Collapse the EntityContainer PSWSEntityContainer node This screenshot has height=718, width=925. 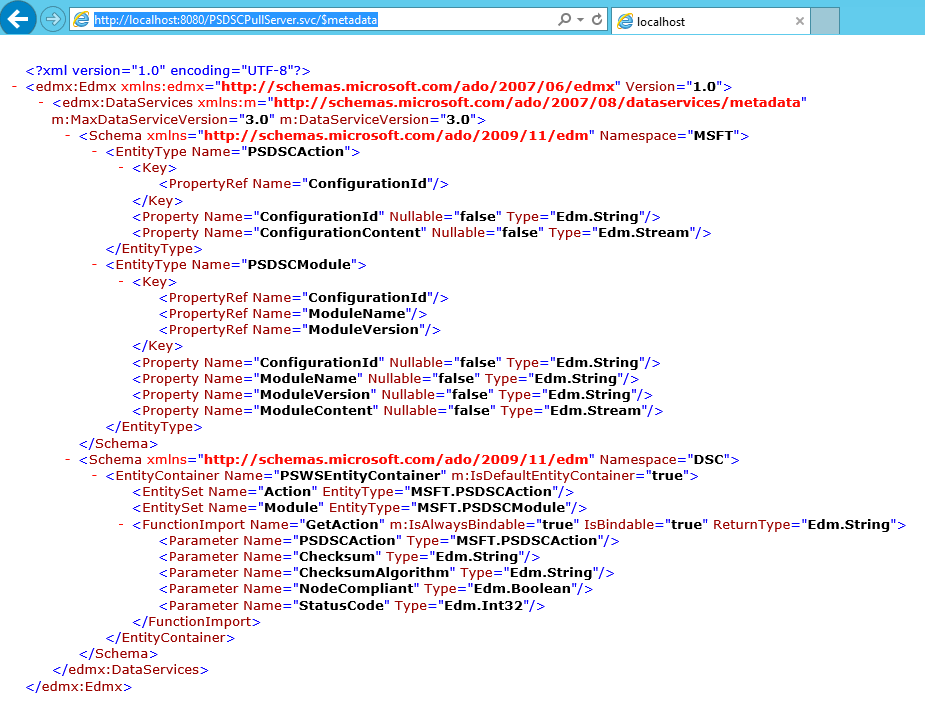(x=94, y=476)
